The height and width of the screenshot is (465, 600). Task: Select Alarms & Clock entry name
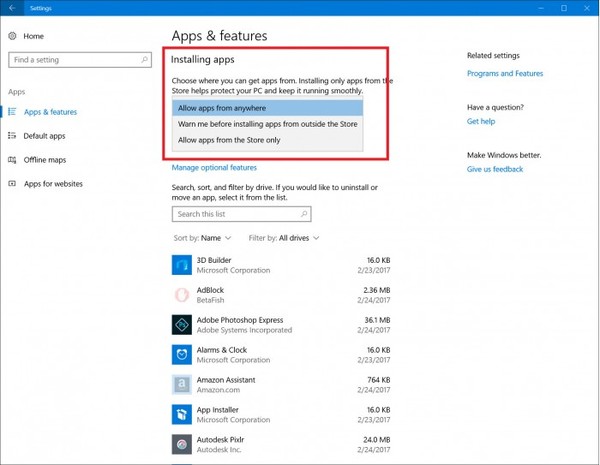pyautogui.click(x=222, y=350)
